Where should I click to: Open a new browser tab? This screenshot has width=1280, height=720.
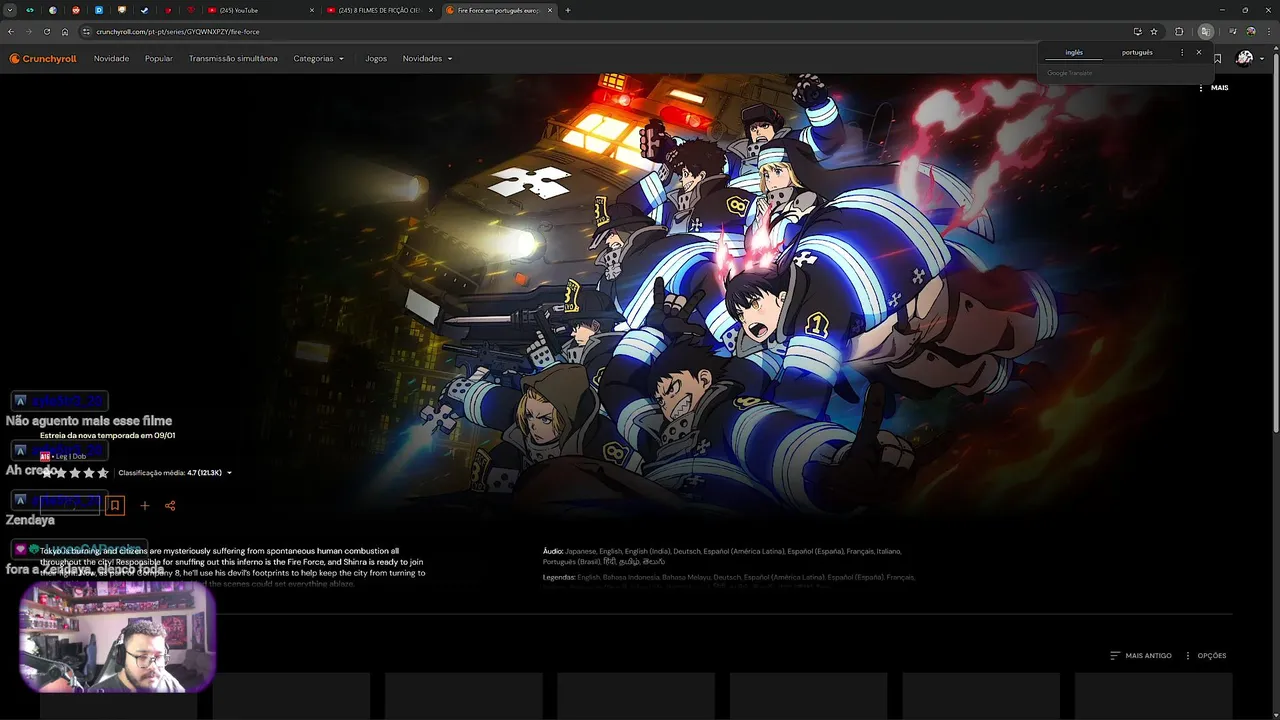(568, 10)
